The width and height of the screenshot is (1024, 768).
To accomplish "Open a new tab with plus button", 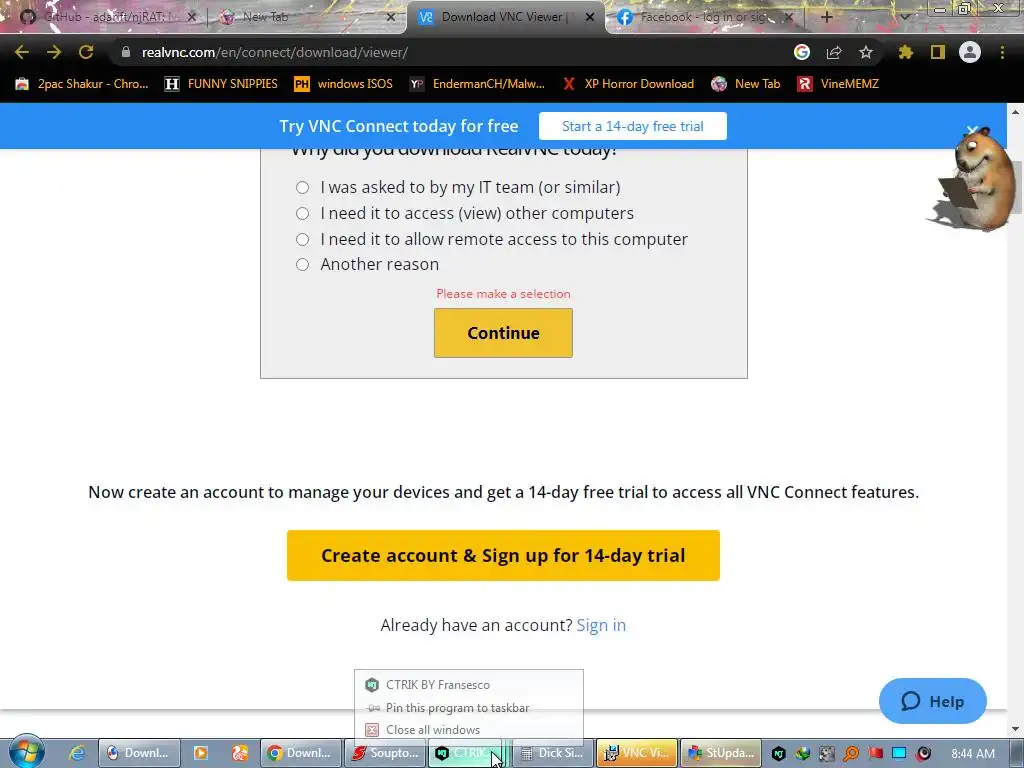I will (x=827, y=17).
